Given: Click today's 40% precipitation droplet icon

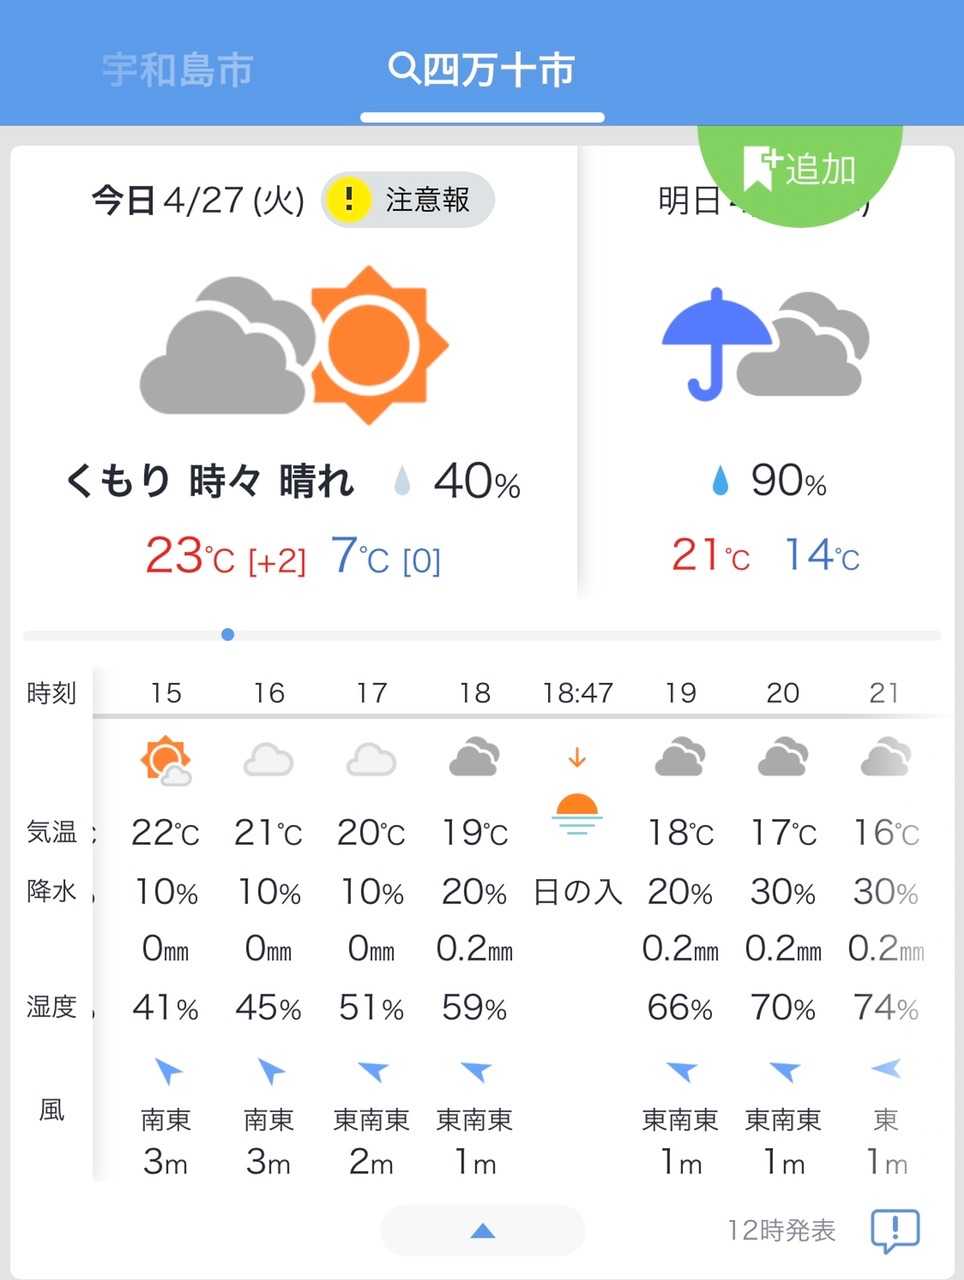Looking at the screenshot, I should (x=402, y=482).
